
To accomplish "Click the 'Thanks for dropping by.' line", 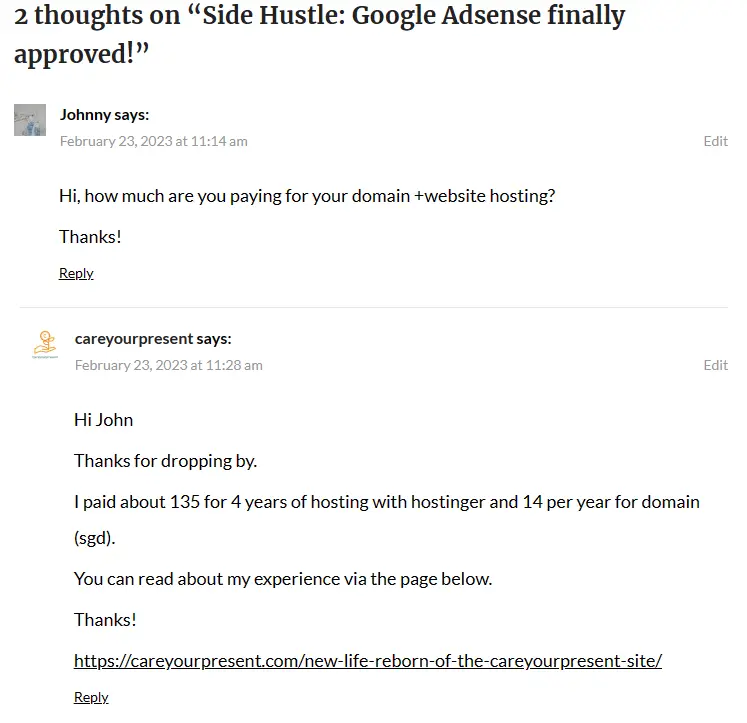I will tap(165, 461).
